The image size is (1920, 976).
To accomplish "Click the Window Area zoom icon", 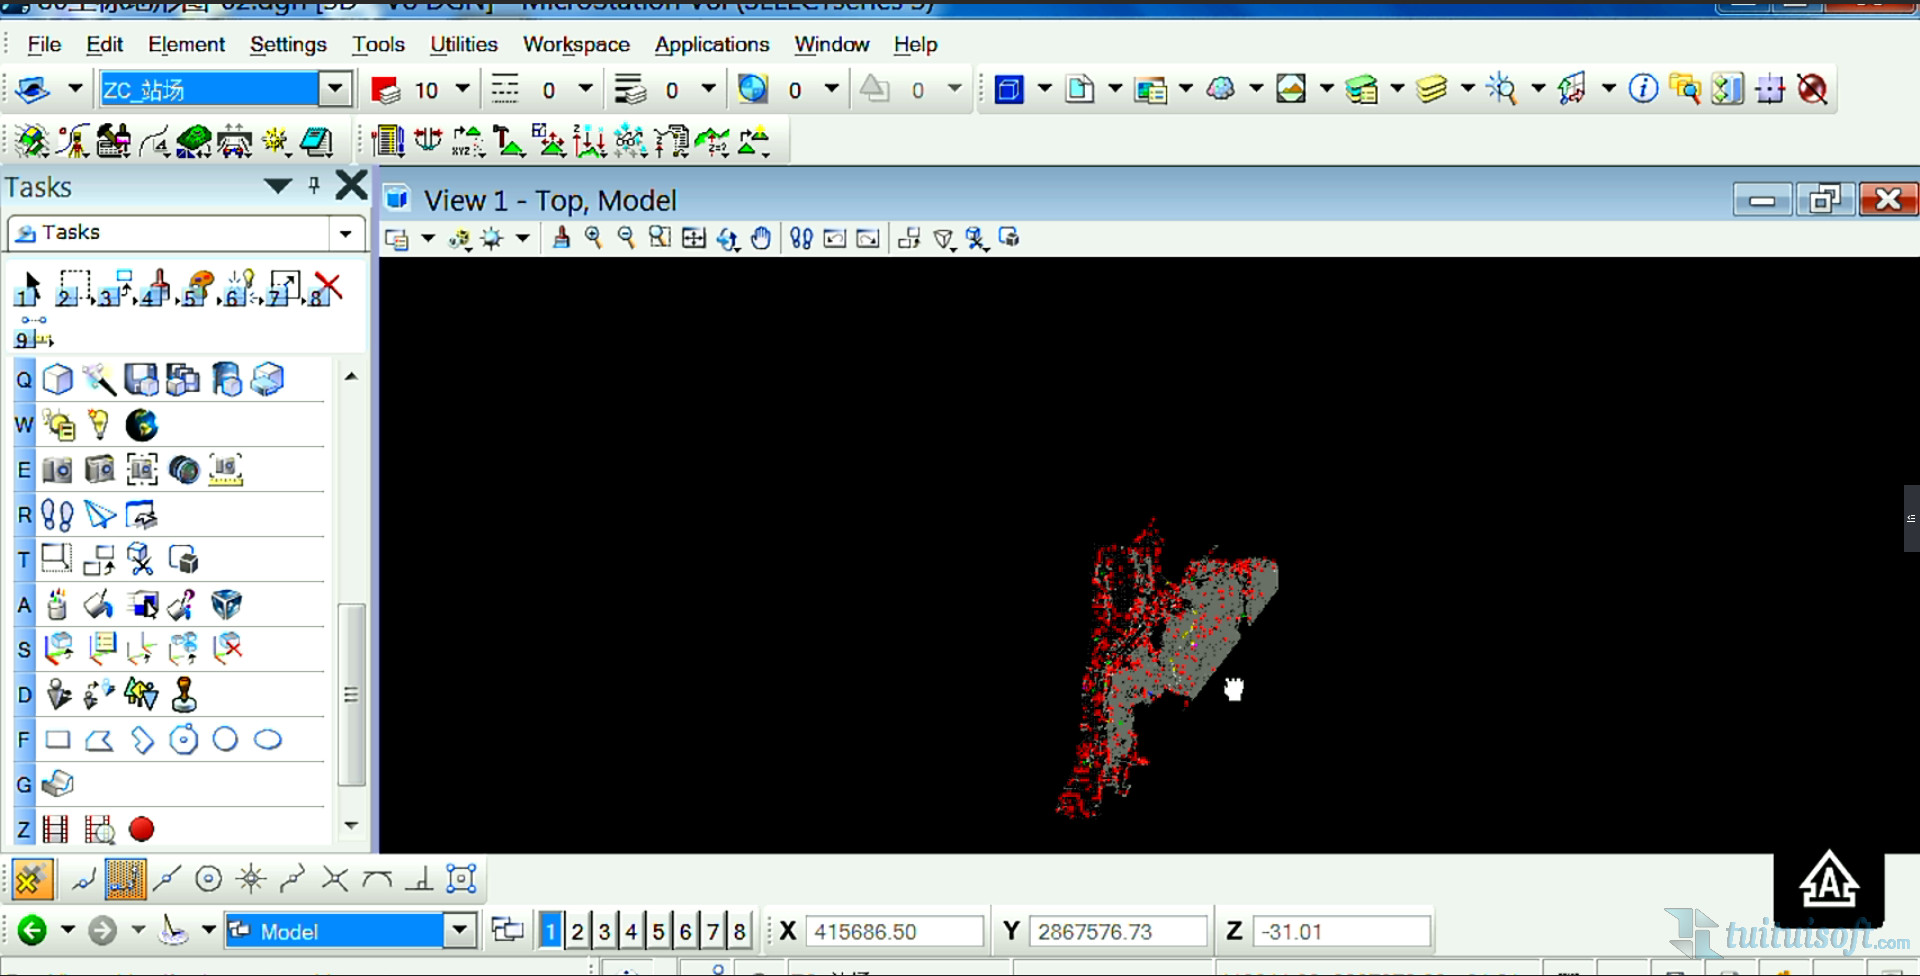I will [659, 238].
